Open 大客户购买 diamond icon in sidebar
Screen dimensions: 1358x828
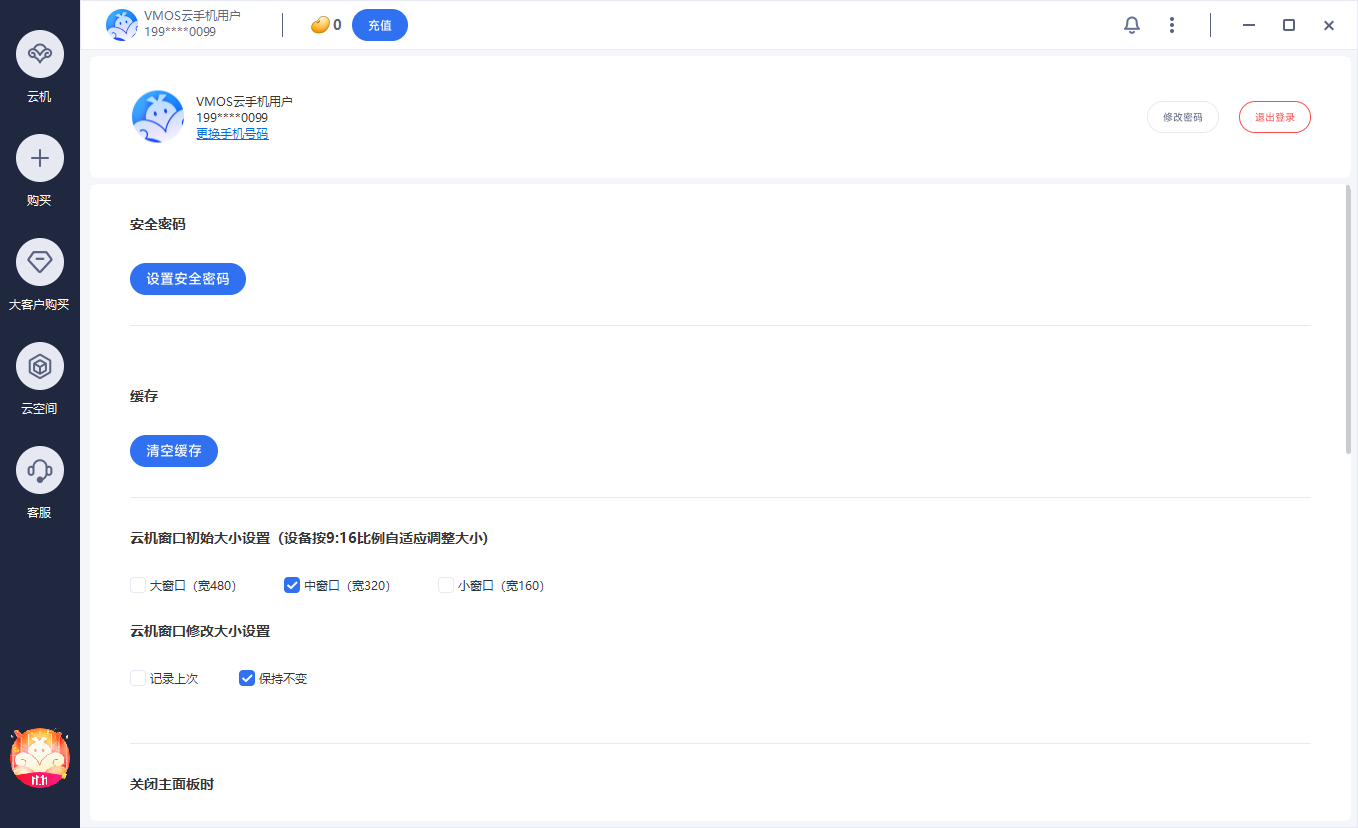[x=40, y=262]
